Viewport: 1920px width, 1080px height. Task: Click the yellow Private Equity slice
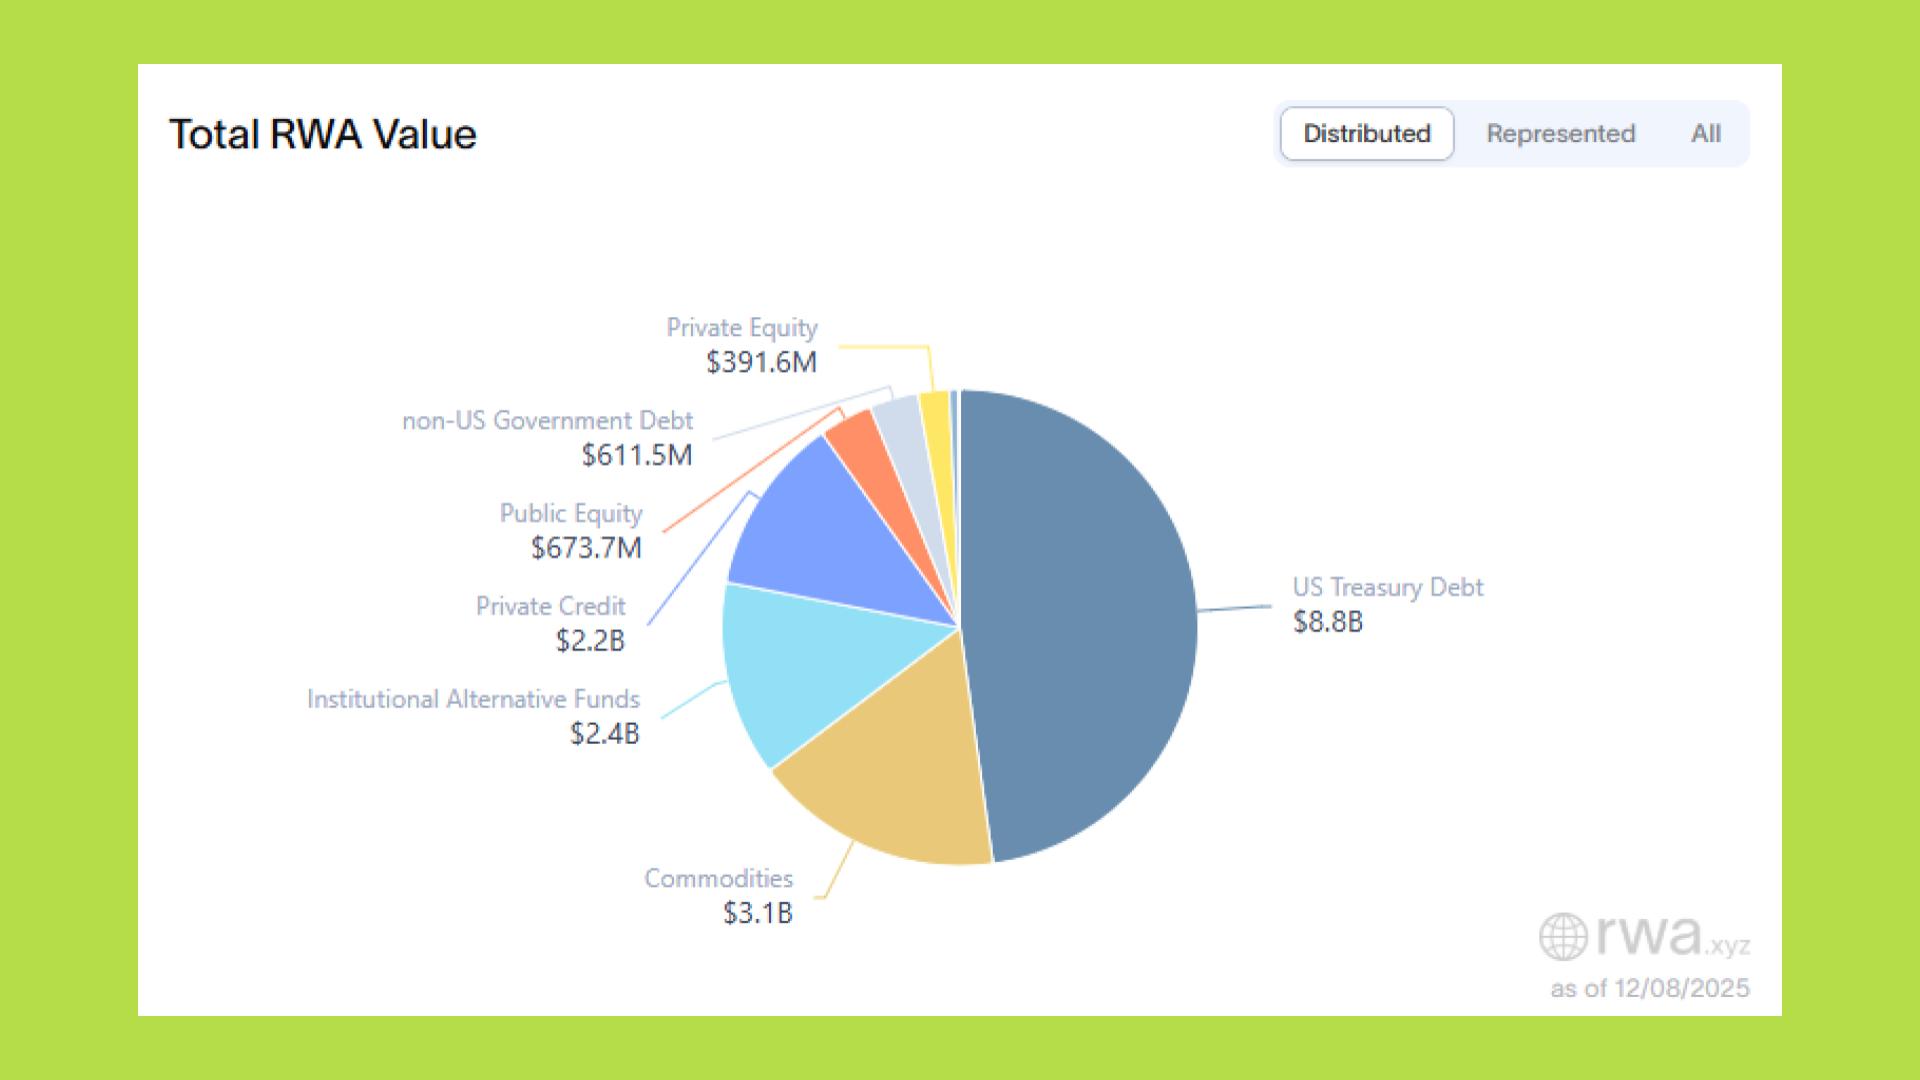click(936, 420)
